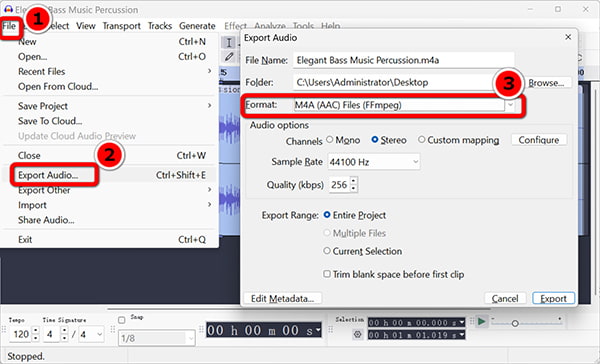600x364 pixels.
Task: Click the Tempo 120 field
Action: (21, 335)
